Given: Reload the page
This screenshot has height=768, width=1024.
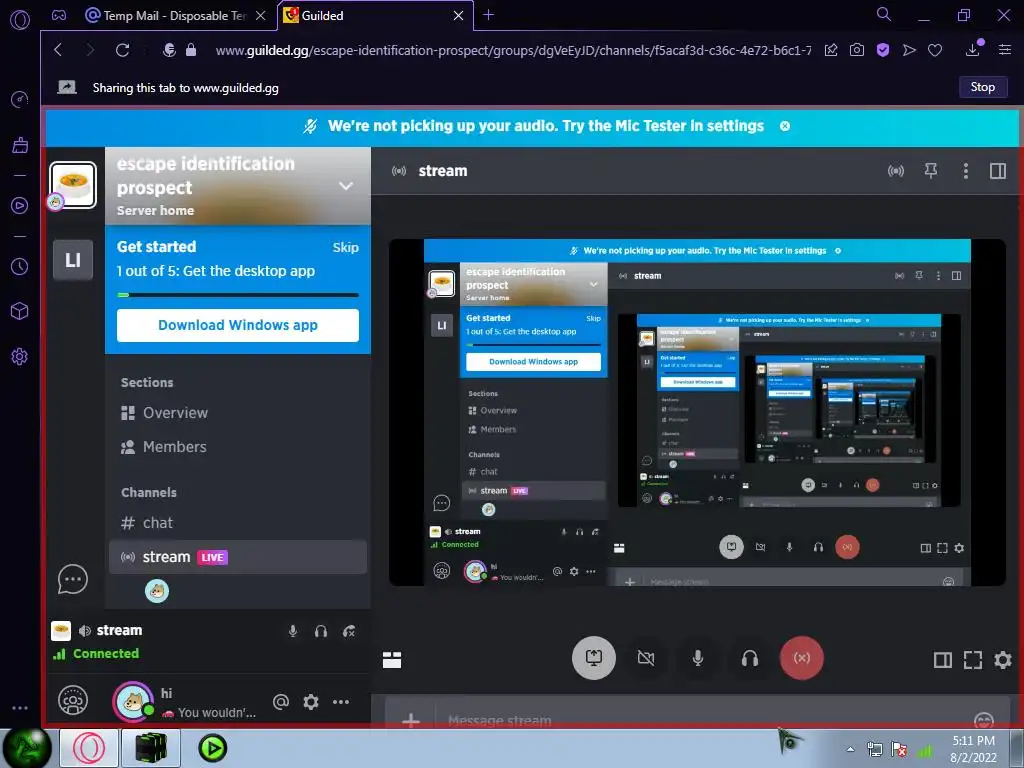Looking at the screenshot, I should tap(122, 50).
